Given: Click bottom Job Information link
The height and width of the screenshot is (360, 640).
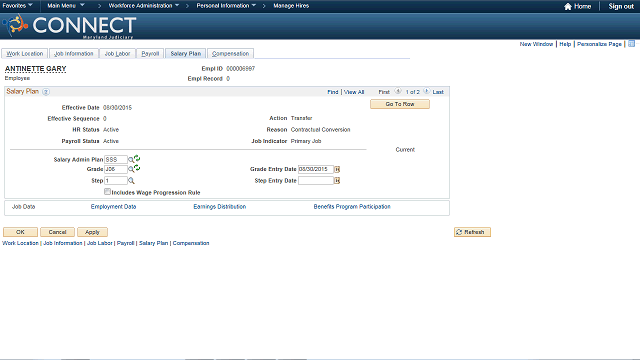Looking at the screenshot, I should click(63, 243).
